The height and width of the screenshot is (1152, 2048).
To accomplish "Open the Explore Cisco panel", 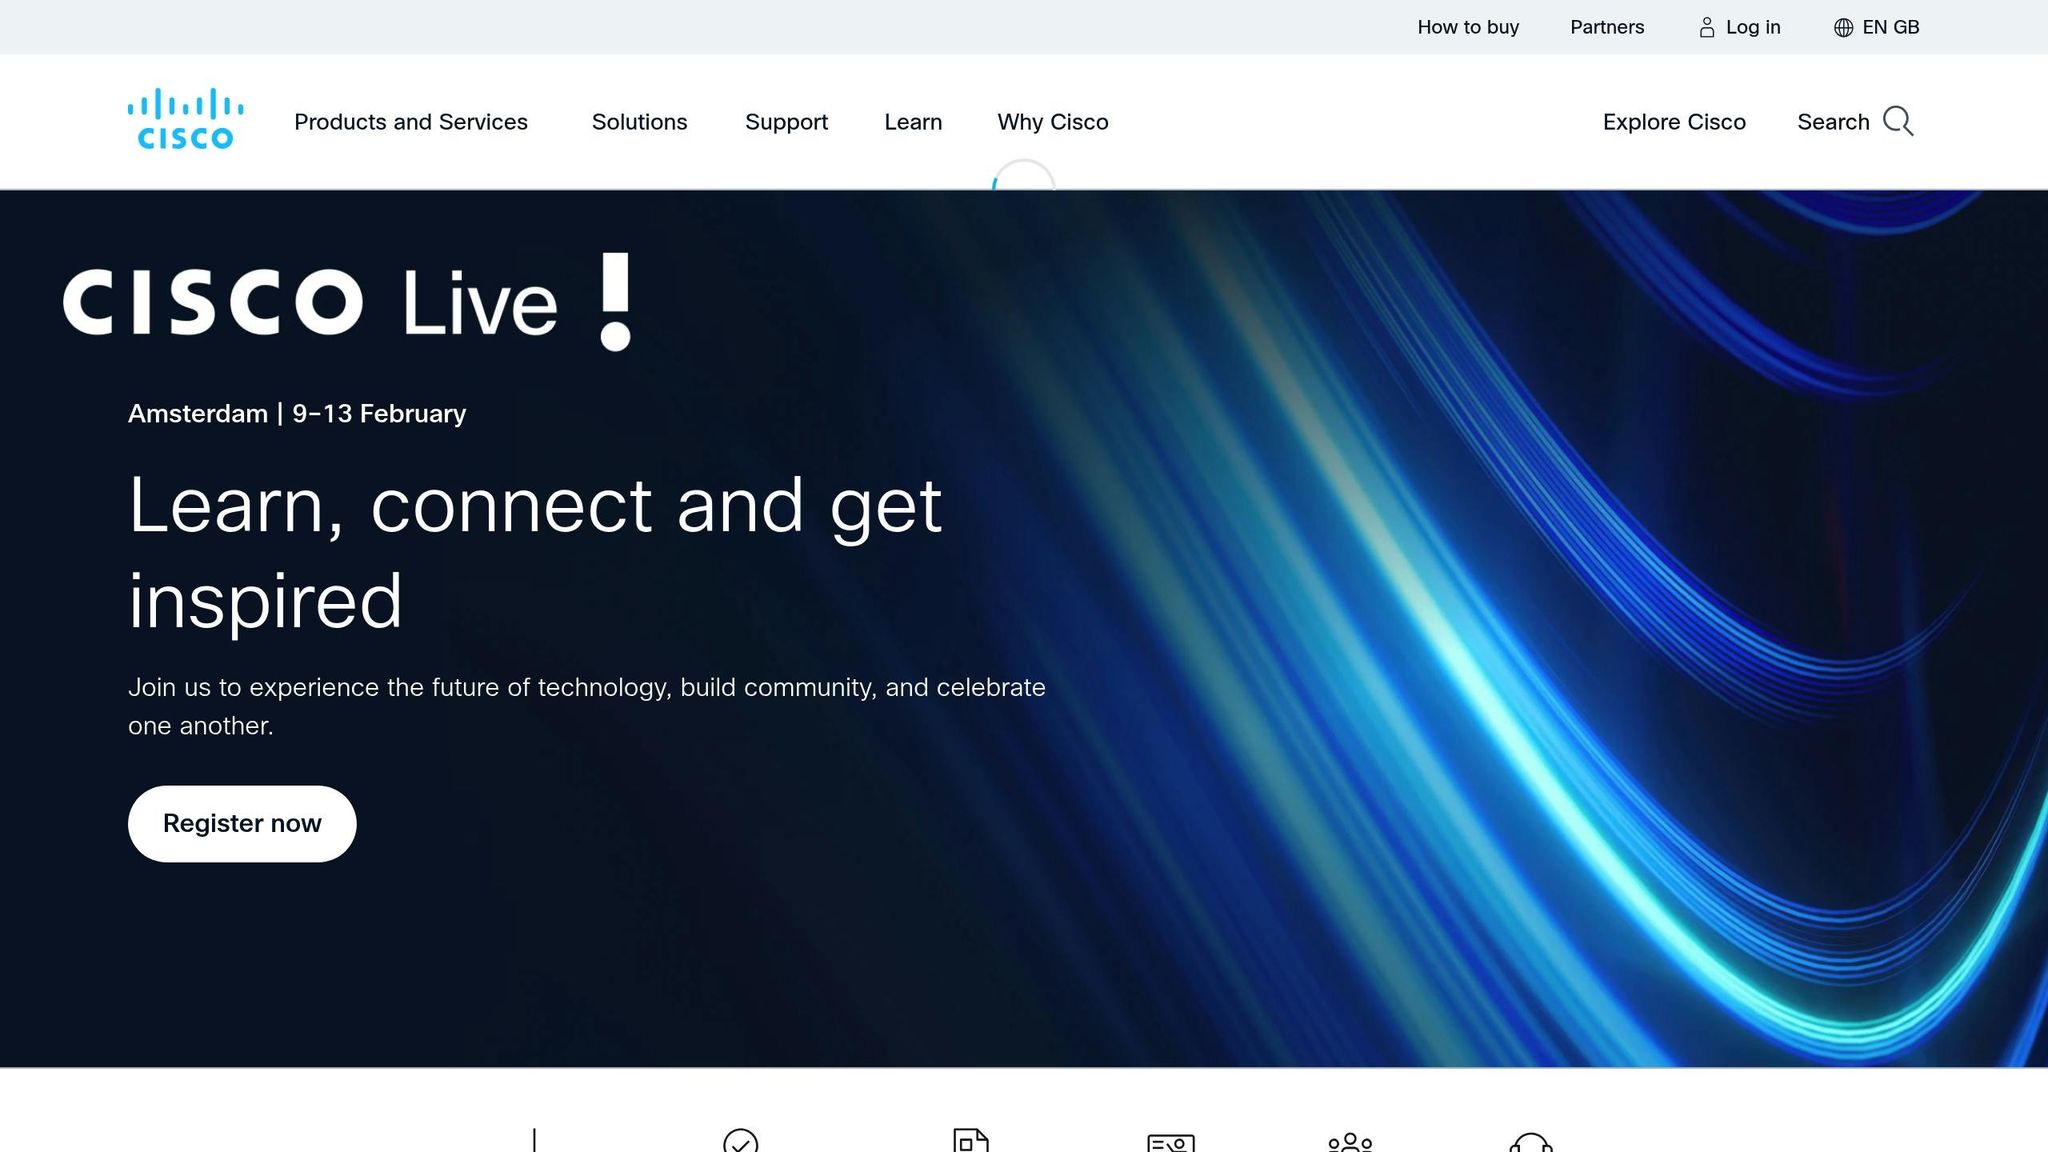I will 1674,122.
